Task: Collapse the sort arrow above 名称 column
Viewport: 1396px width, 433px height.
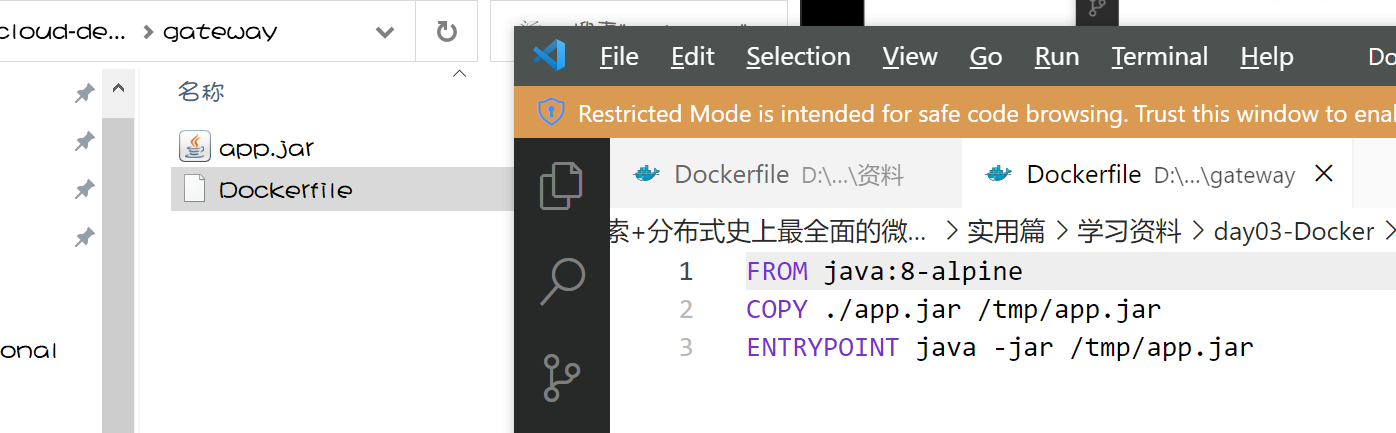Action: tap(459, 73)
